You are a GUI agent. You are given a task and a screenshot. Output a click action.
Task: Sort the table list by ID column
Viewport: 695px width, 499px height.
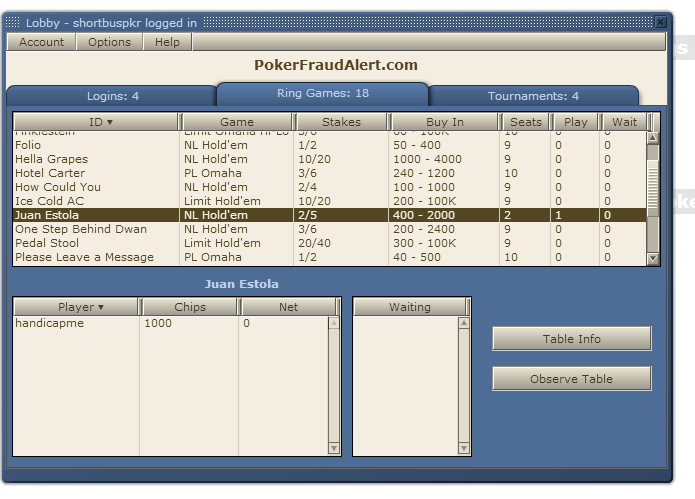tap(96, 122)
